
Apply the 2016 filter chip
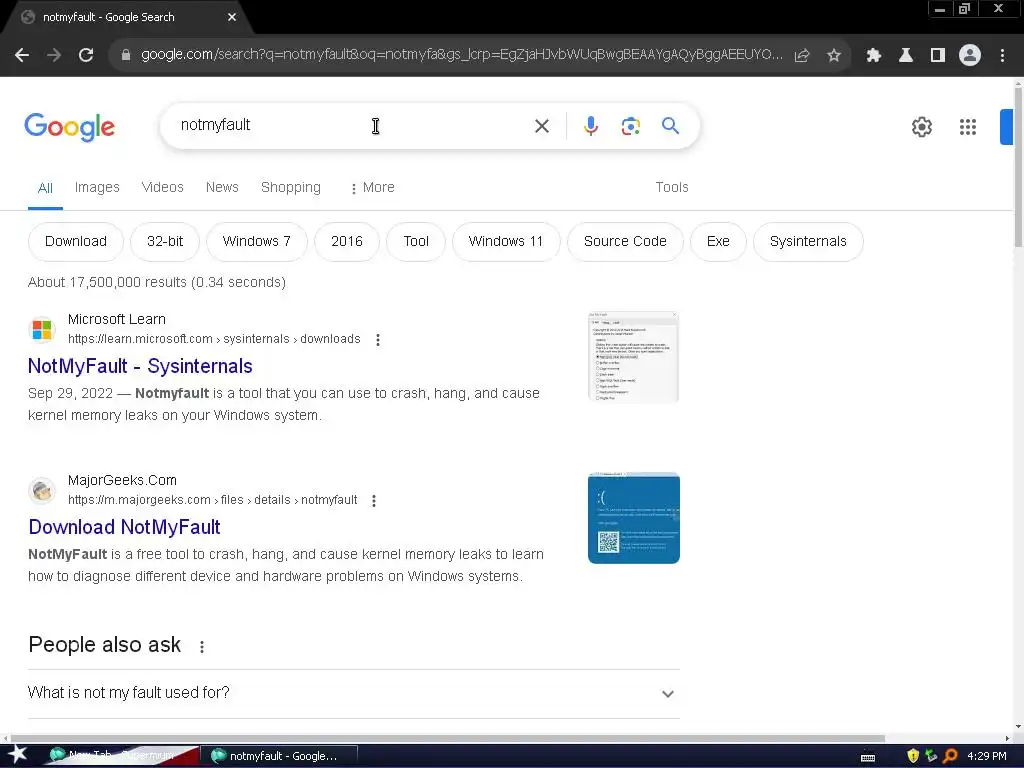(x=347, y=242)
